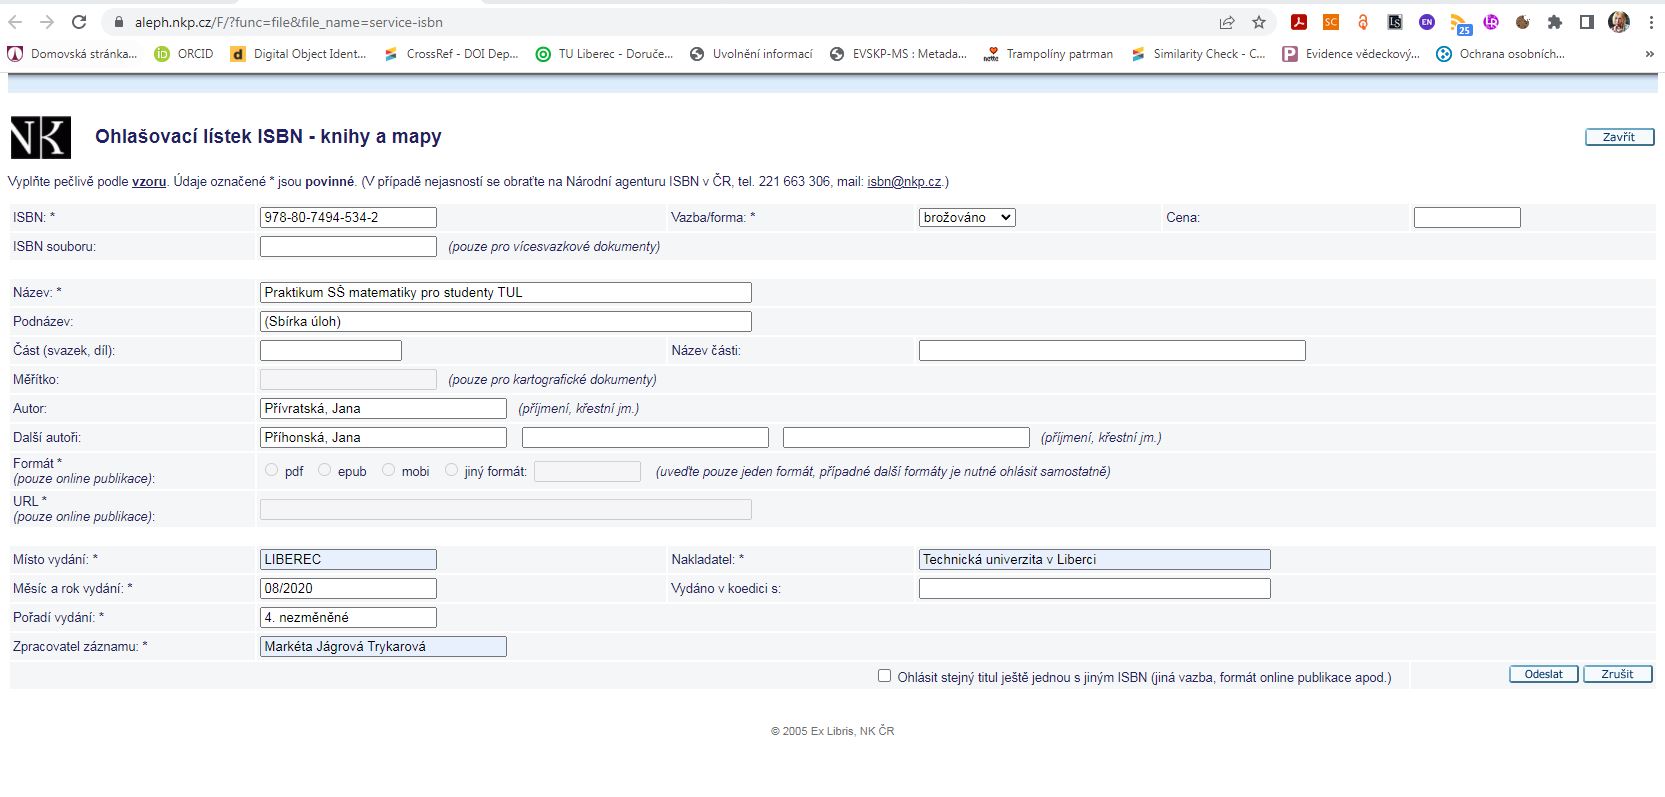
Task: Open the isbn@nkp.cz email link
Action: pyautogui.click(x=904, y=181)
